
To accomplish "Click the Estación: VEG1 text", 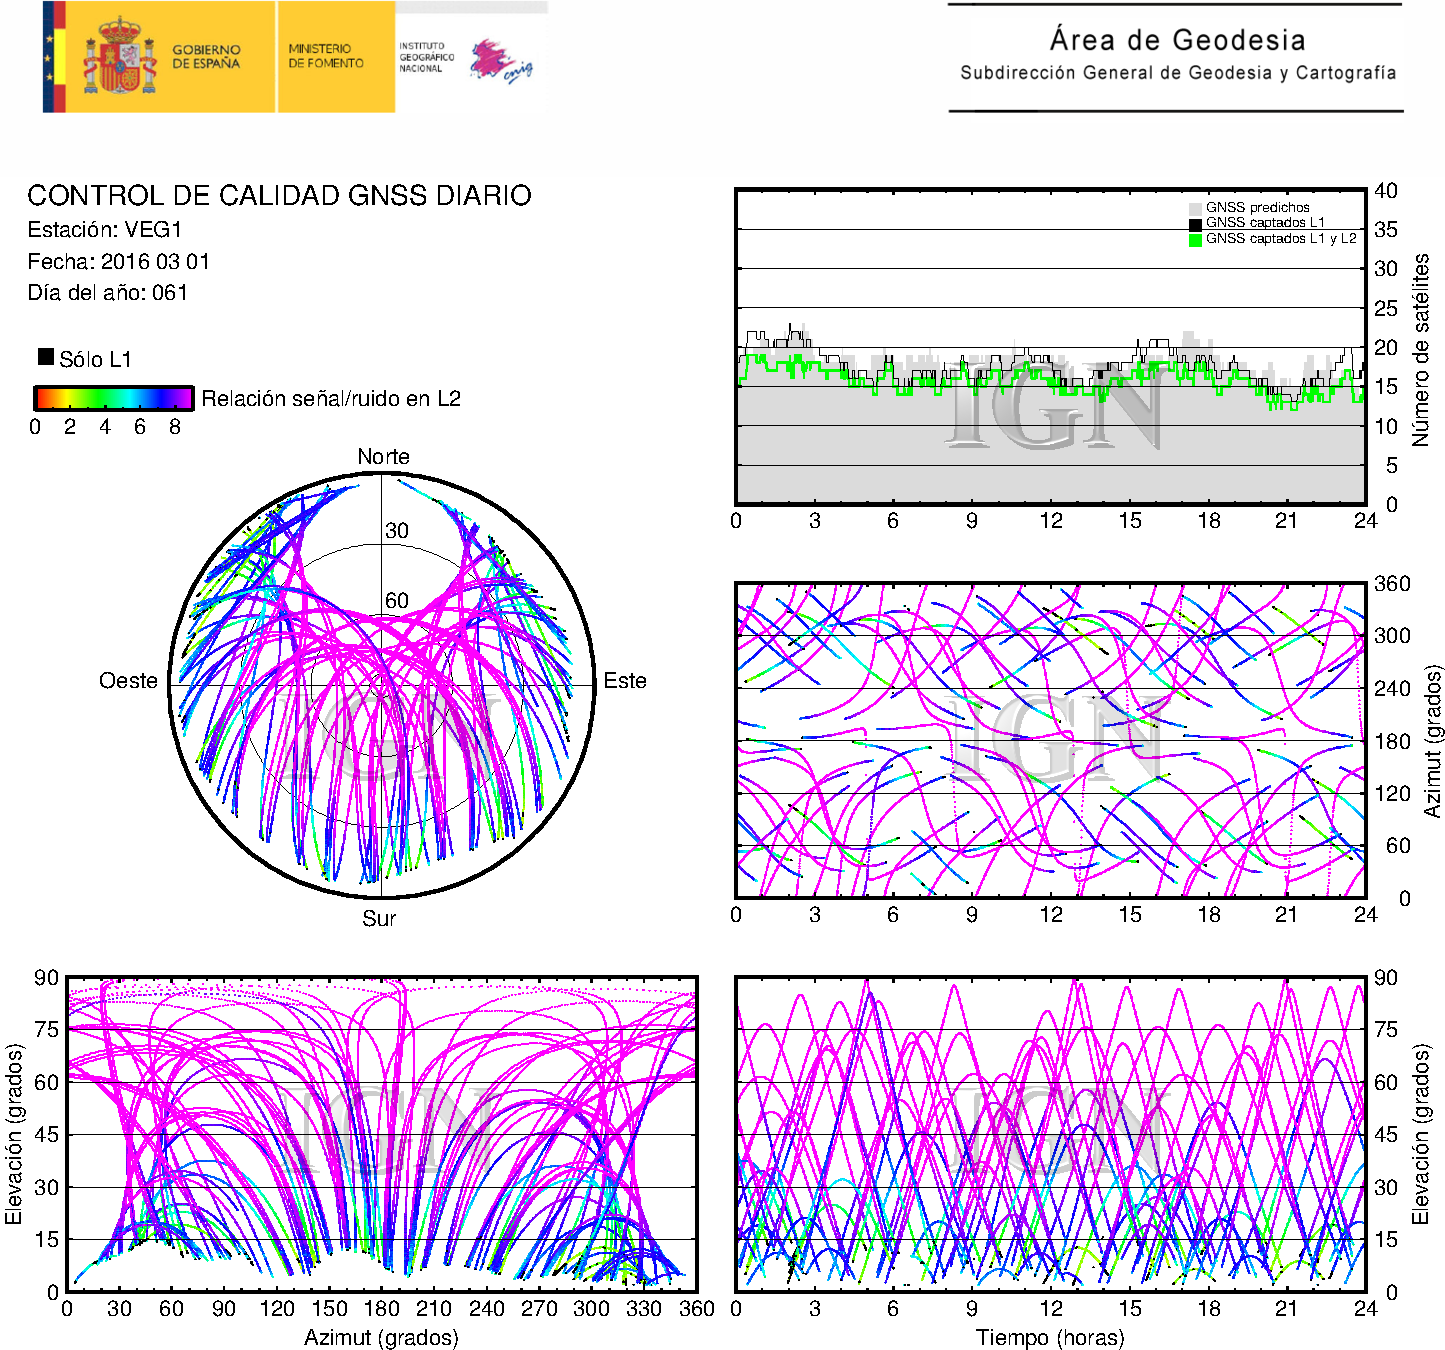I will pos(104,230).
